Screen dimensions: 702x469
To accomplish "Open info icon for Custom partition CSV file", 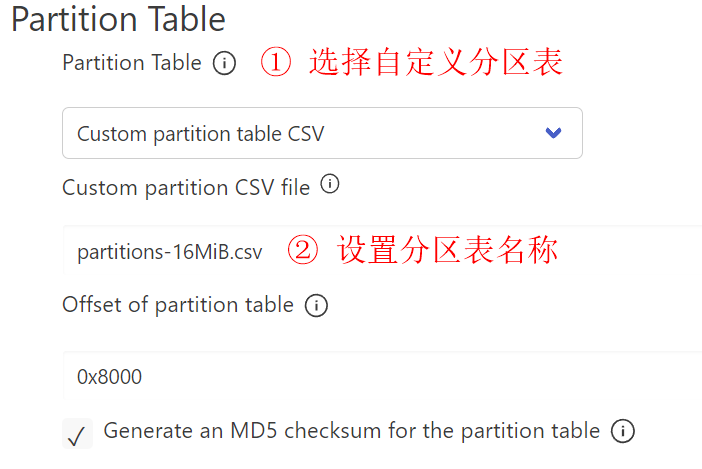I will [x=329, y=185].
